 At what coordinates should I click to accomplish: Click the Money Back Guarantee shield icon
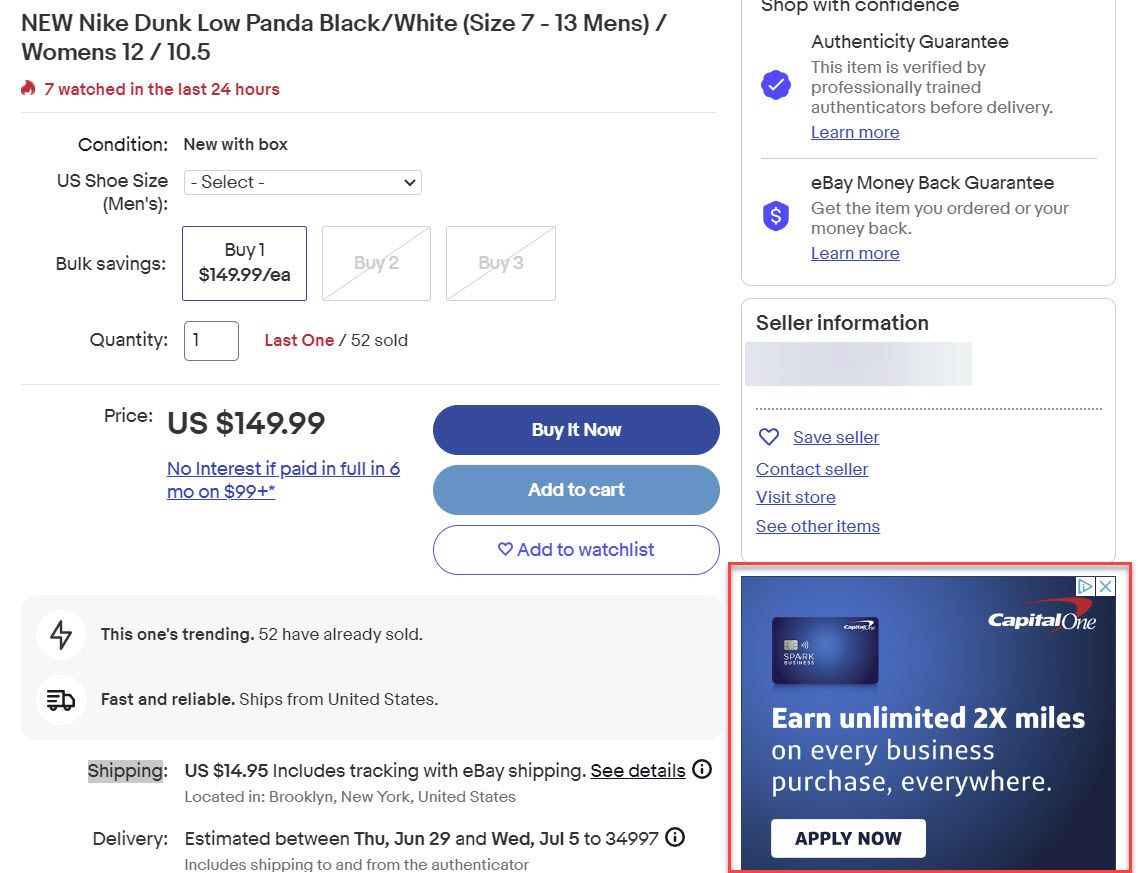click(776, 216)
